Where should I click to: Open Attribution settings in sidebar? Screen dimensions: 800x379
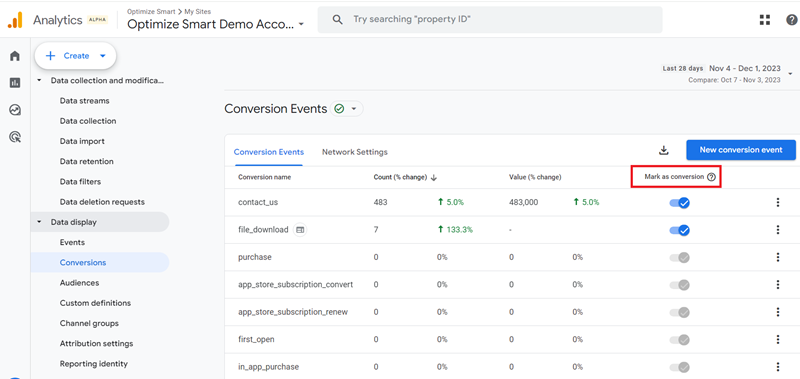pyautogui.click(x=96, y=343)
